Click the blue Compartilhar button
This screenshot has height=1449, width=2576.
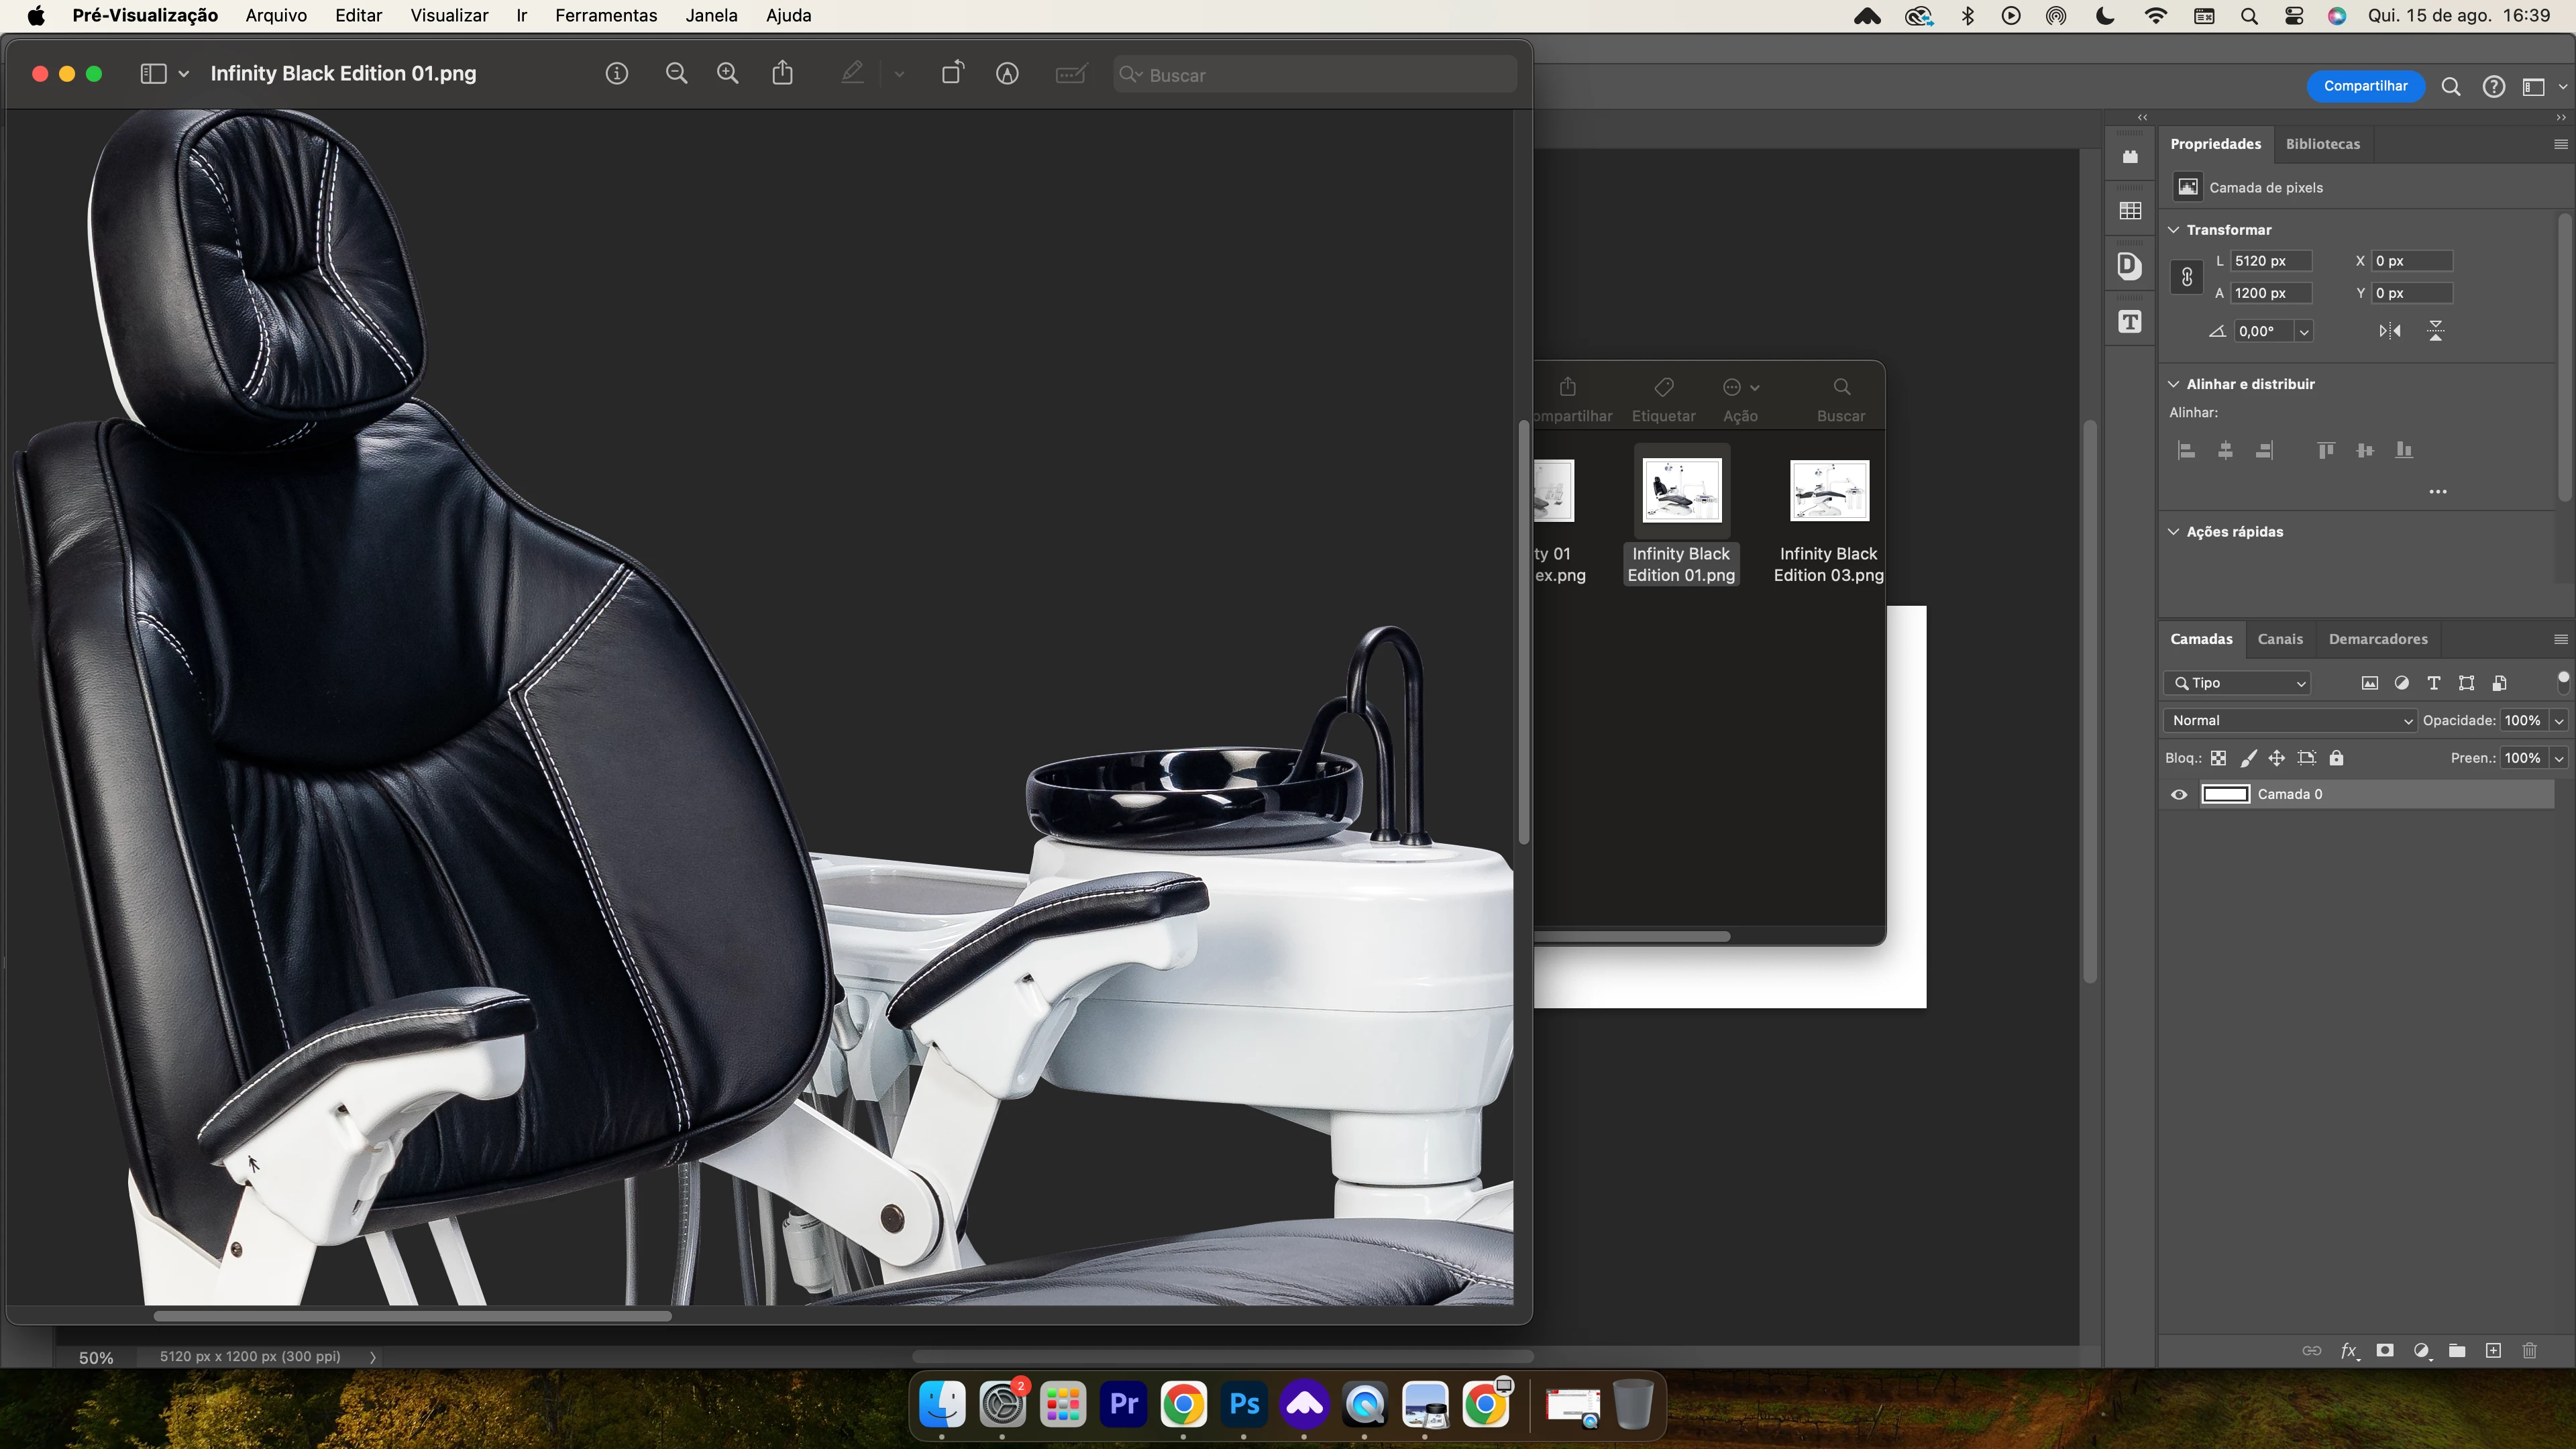2365,86
